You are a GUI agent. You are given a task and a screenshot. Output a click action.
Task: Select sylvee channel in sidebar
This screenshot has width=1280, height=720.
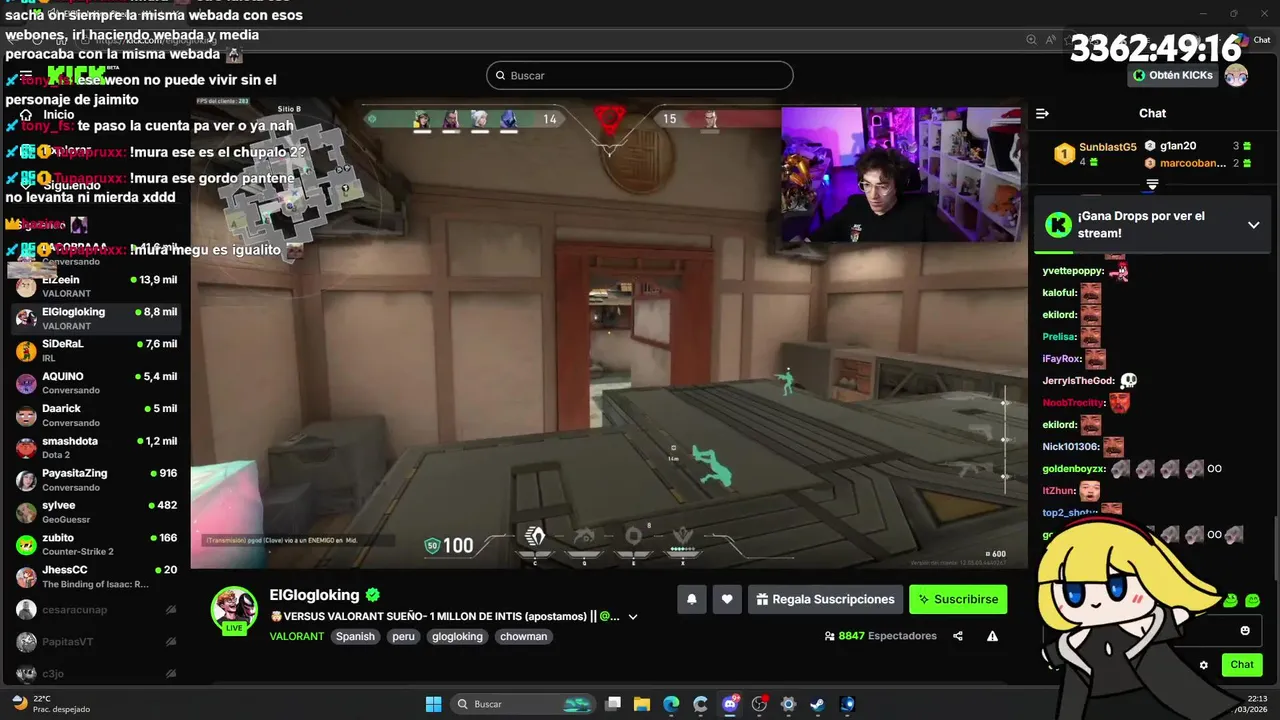click(96, 512)
